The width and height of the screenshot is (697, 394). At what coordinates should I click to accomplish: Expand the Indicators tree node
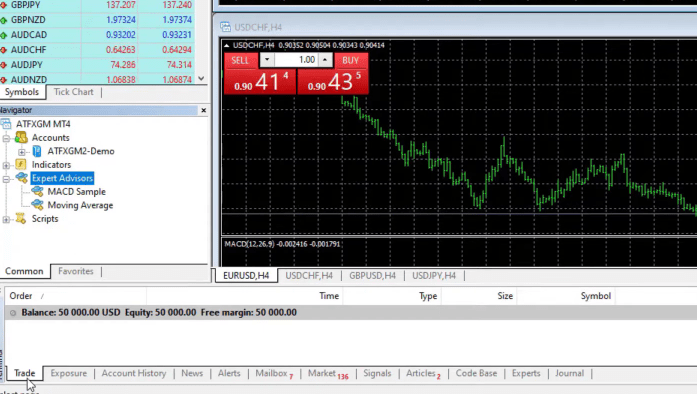[6, 165]
